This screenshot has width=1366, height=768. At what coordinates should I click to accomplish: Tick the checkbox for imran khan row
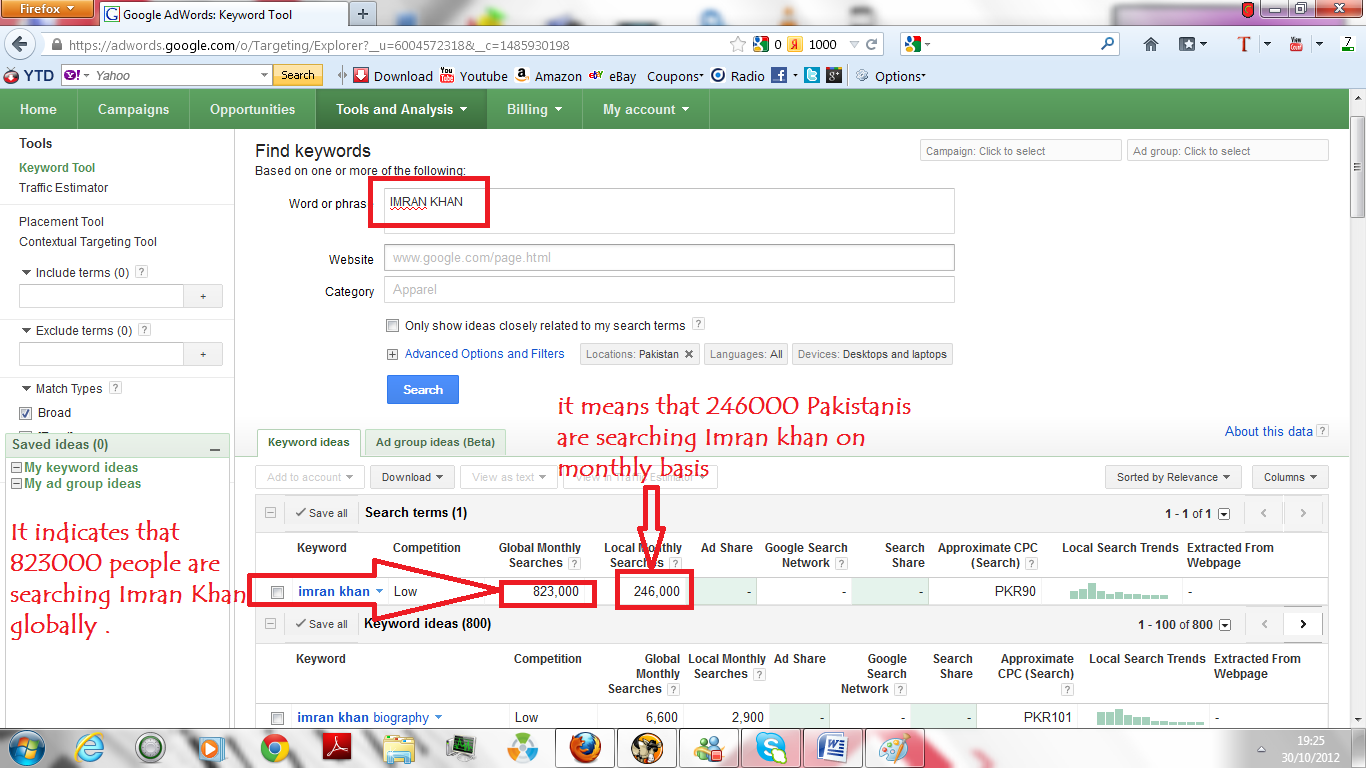[x=277, y=592]
